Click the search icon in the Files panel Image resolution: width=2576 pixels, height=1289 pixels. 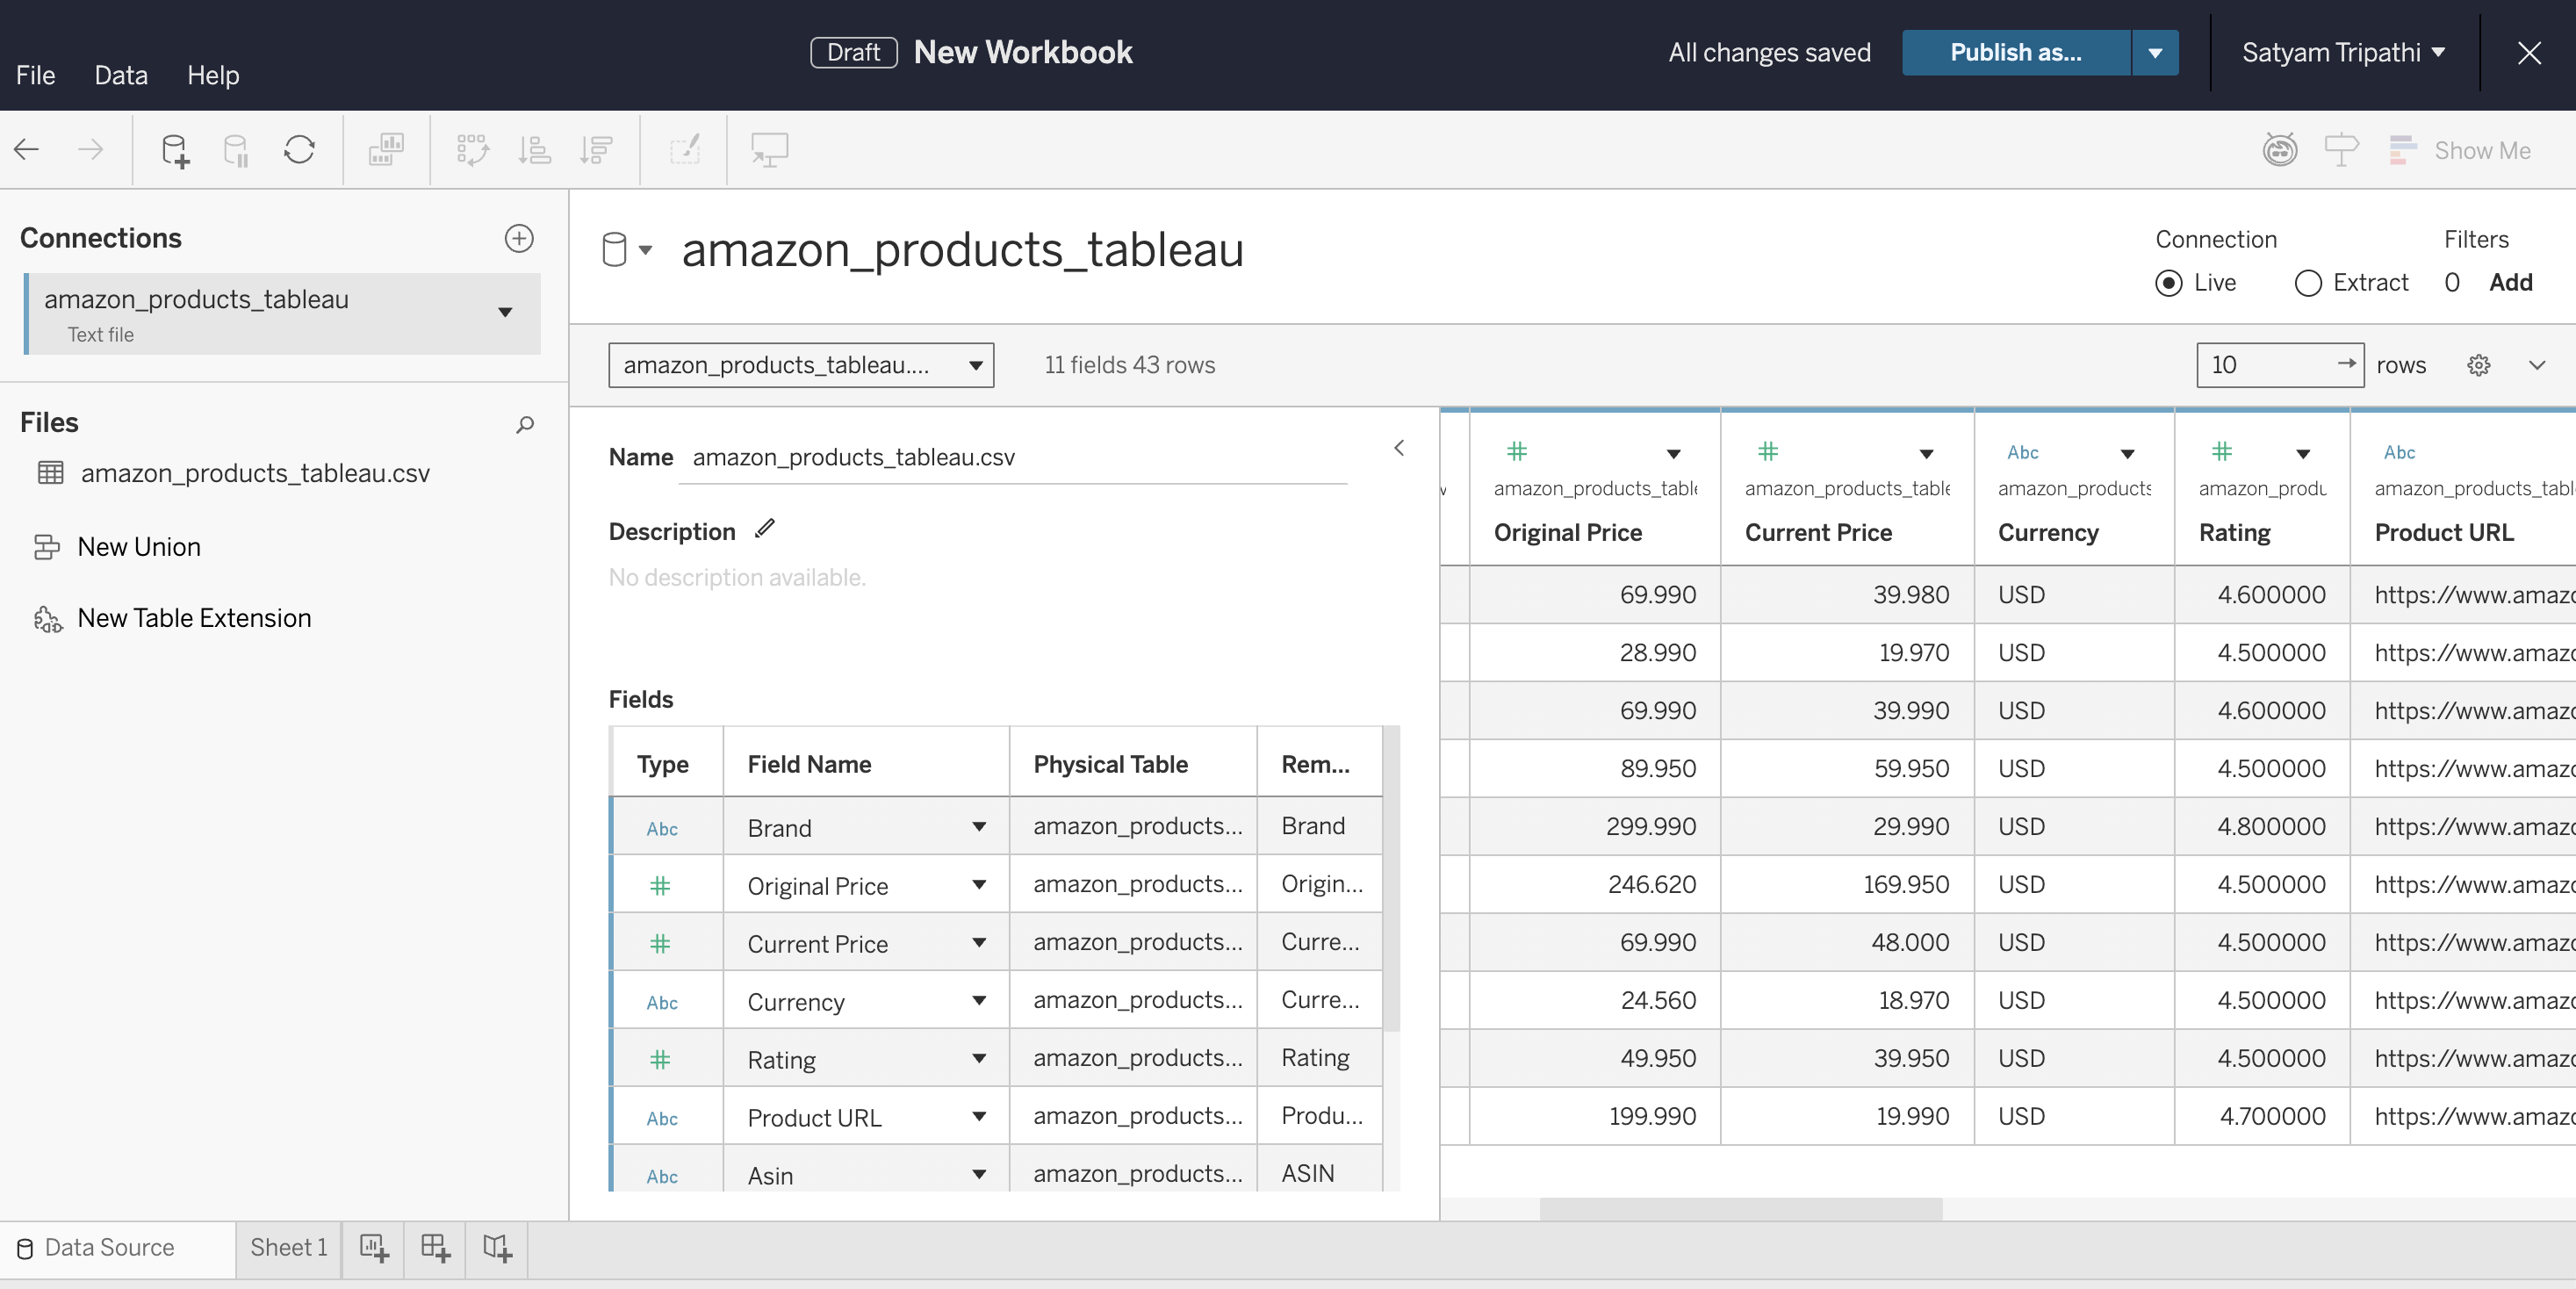coord(524,425)
